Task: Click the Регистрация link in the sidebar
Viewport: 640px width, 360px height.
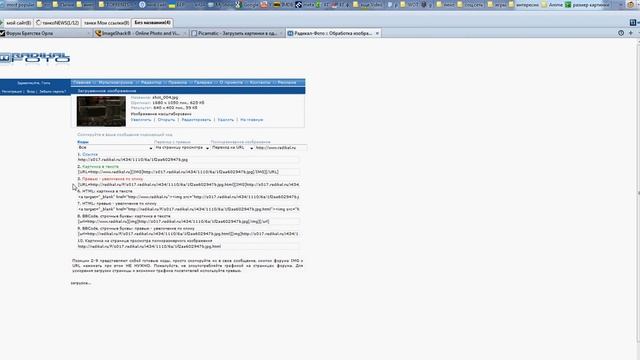Action: point(11,92)
